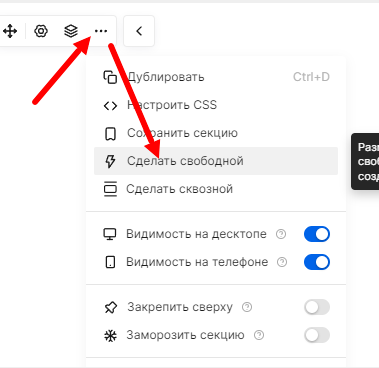Click the Сделать сквозной layout icon
379x368 pixels.
coord(110,189)
